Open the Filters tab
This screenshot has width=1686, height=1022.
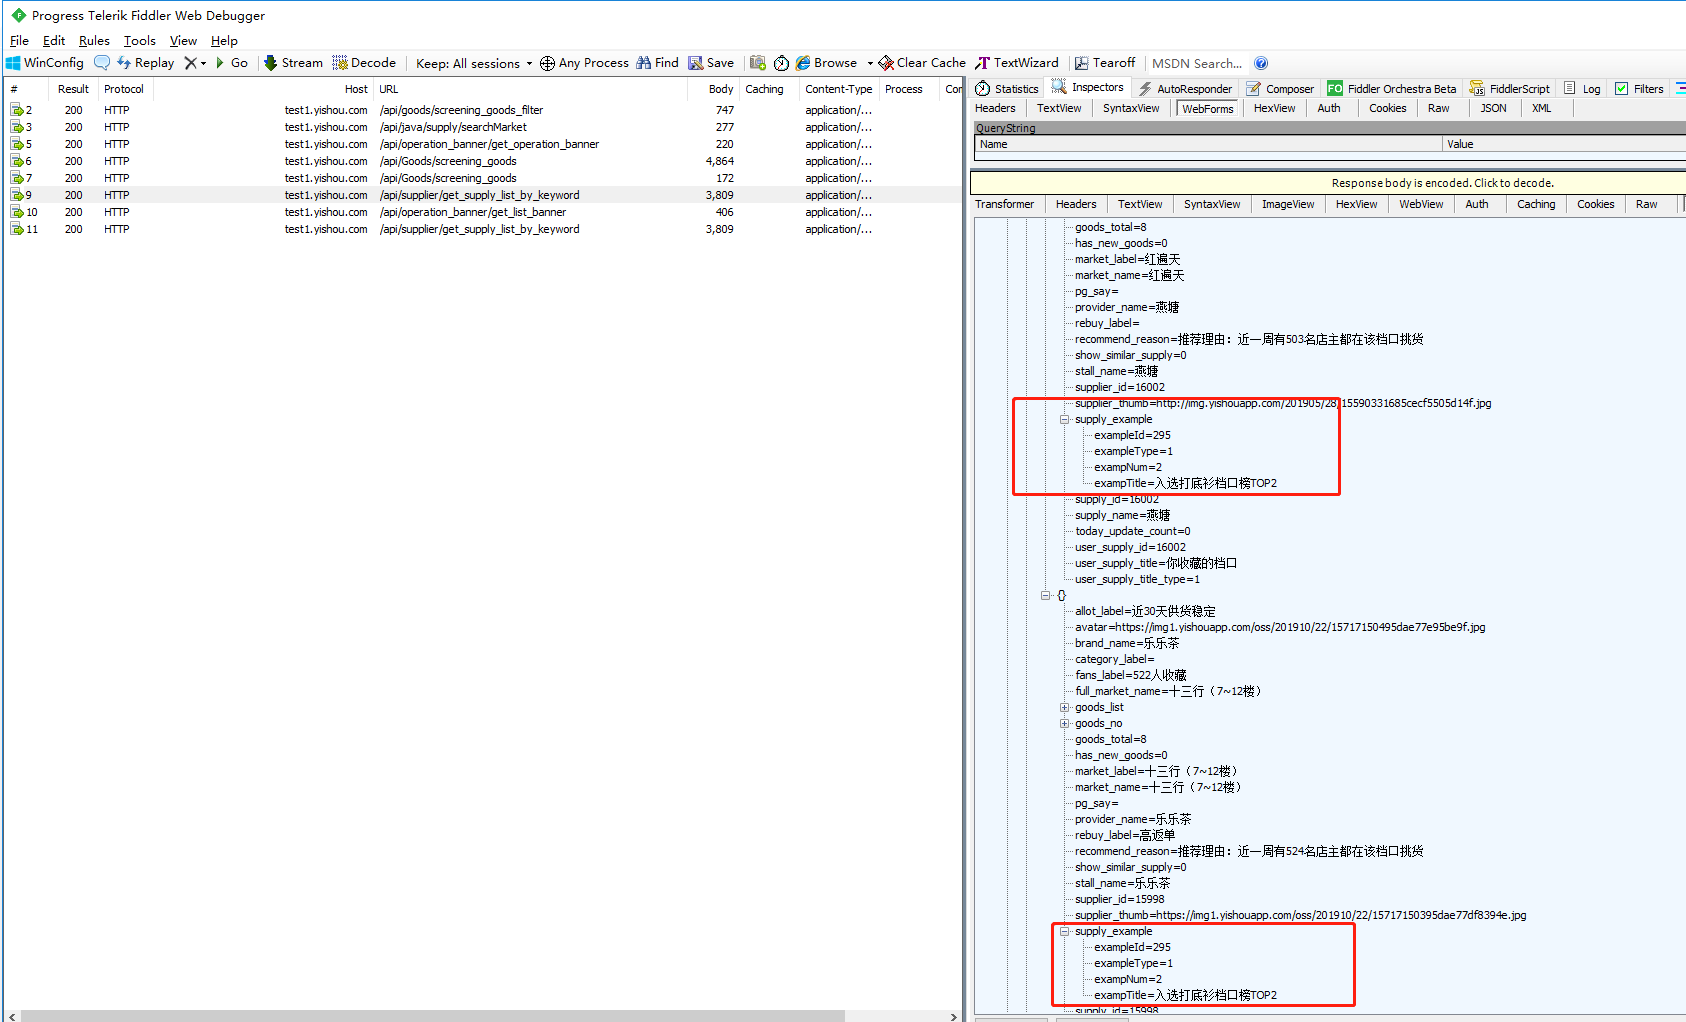coord(1639,89)
